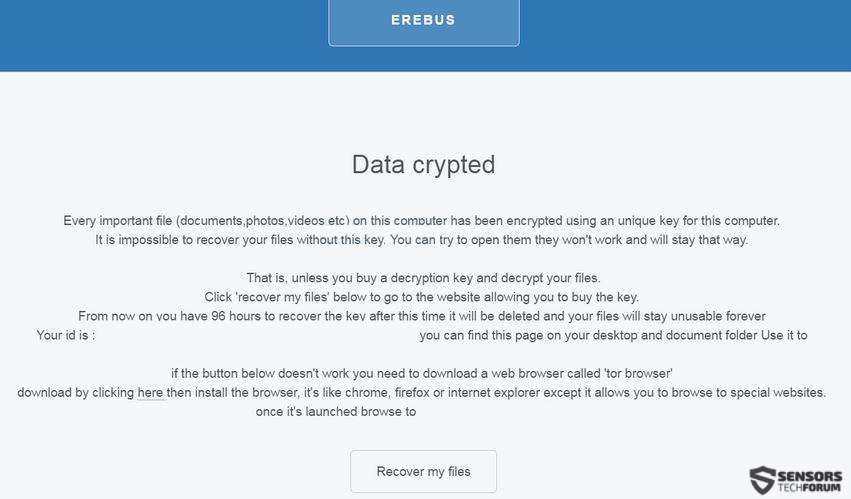This screenshot has height=499, width=851.
Task: Select the 'Data crypted' heading
Action: (423, 165)
